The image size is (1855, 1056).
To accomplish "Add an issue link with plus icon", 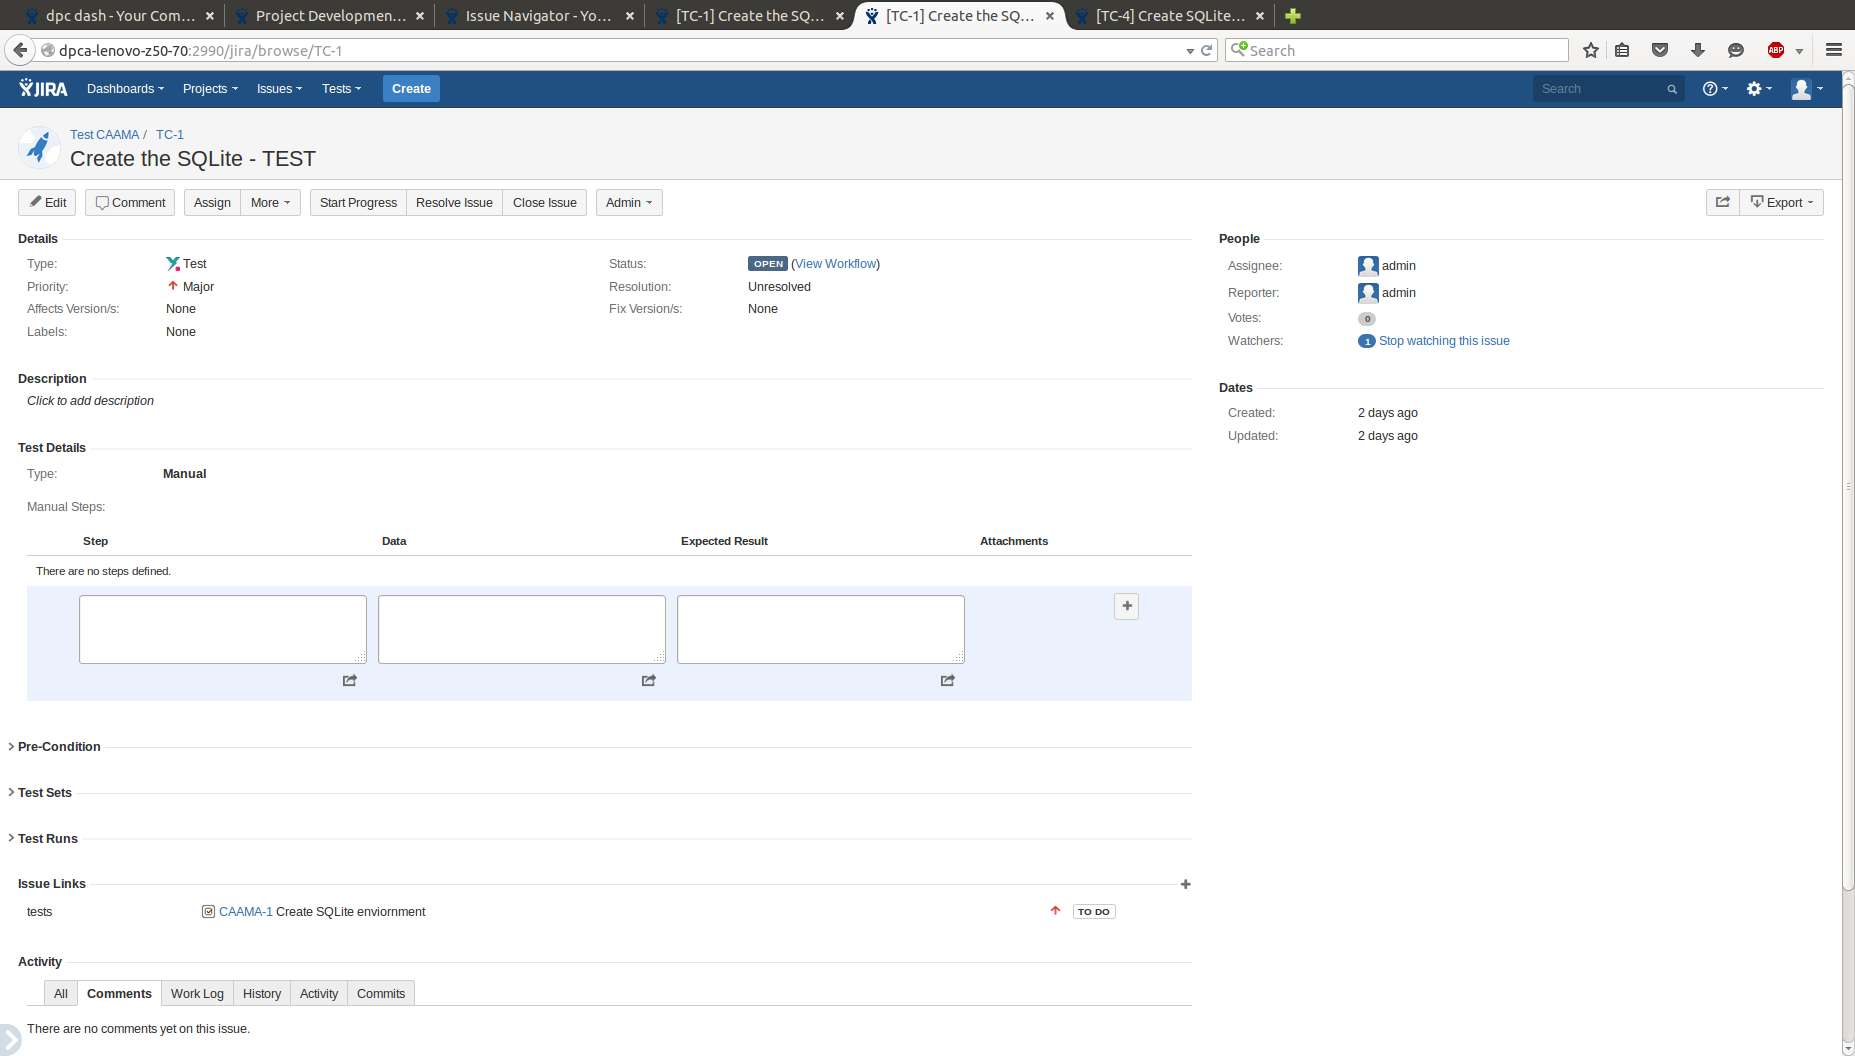I will [1186, 884].
